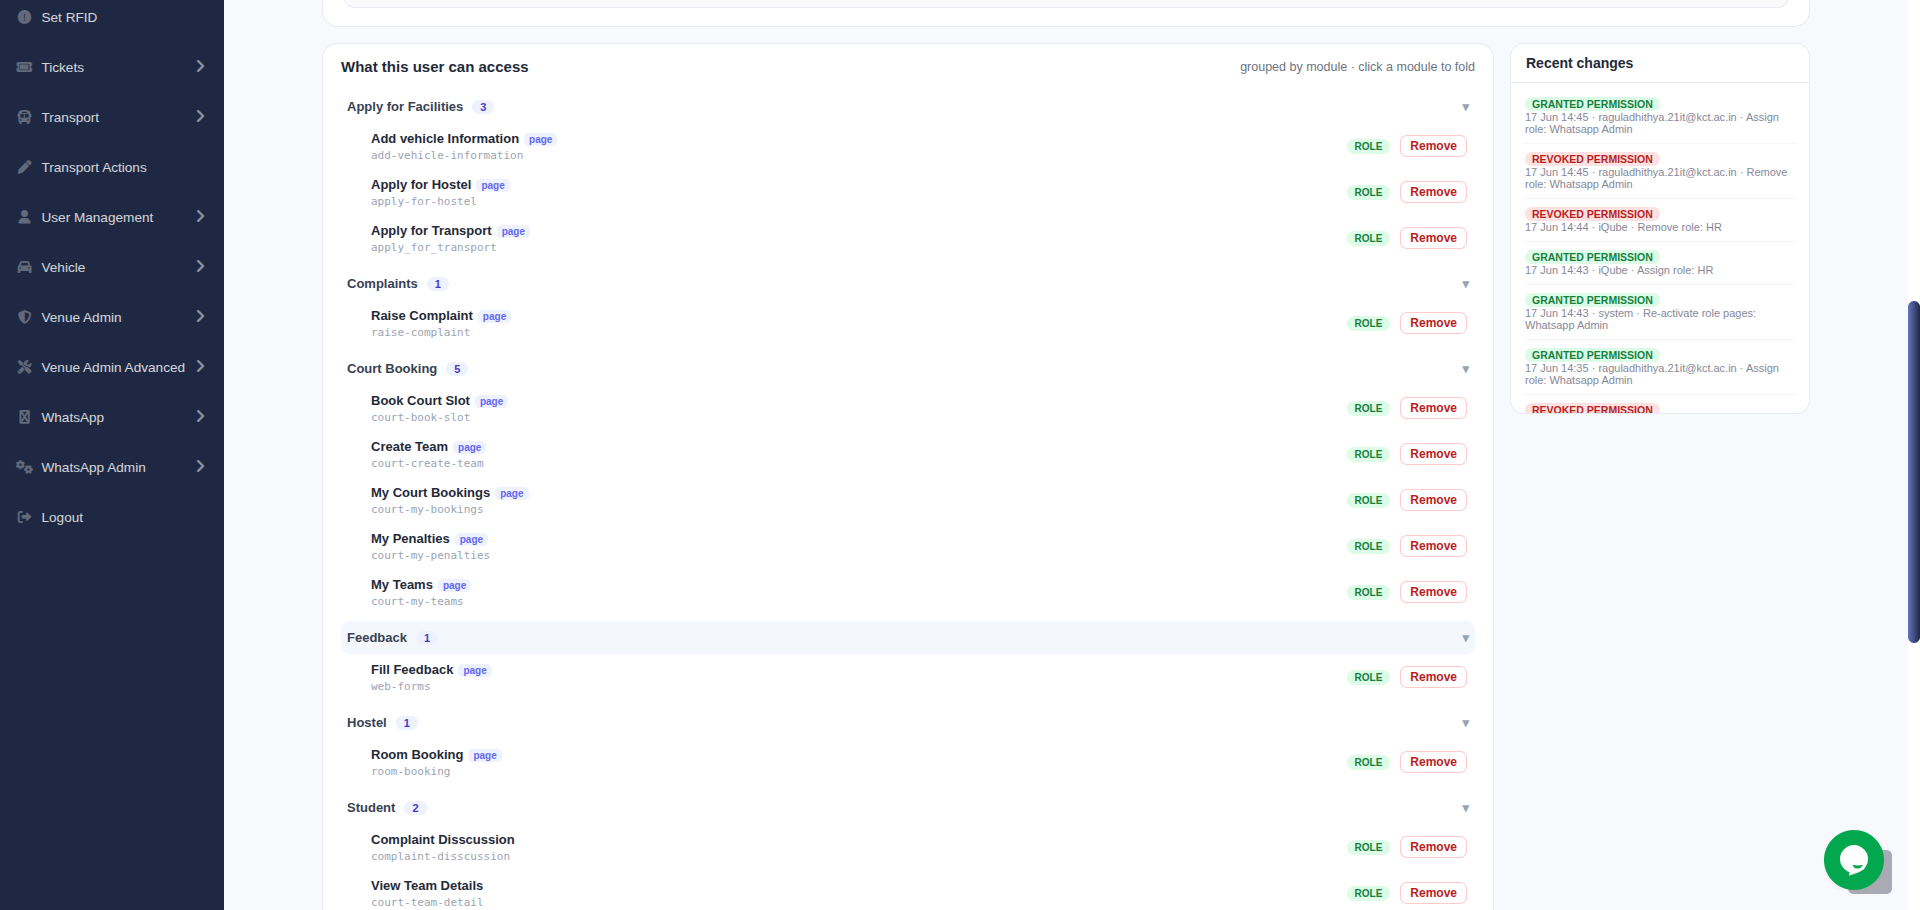Remove My Teams access
Image resolution: width=1920 pixels, height=910 pixels.
click(x=1433, y=592)
